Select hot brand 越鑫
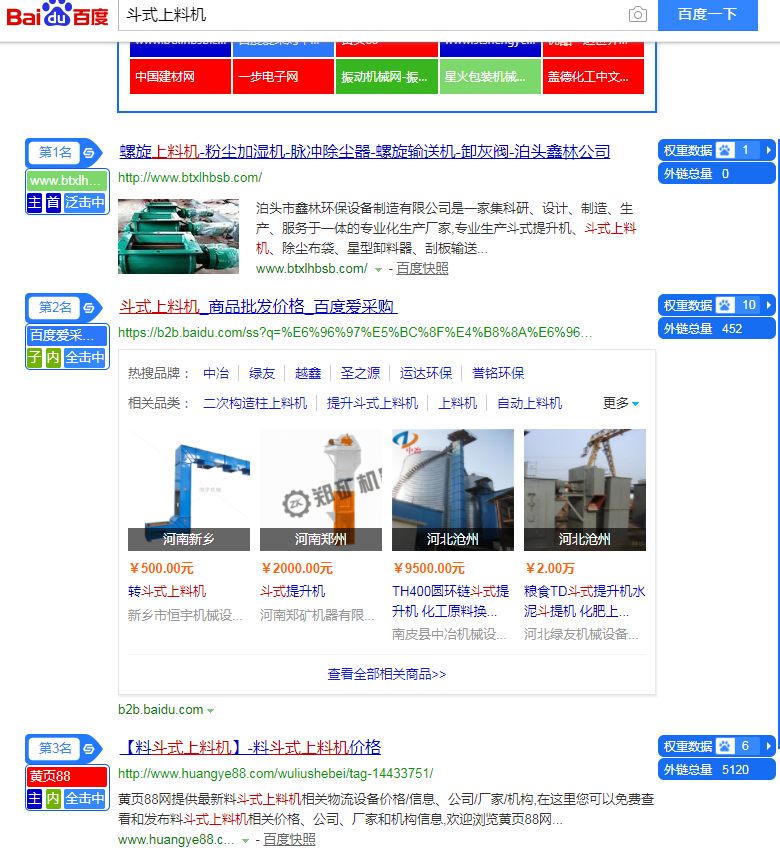 coord(308,373)
